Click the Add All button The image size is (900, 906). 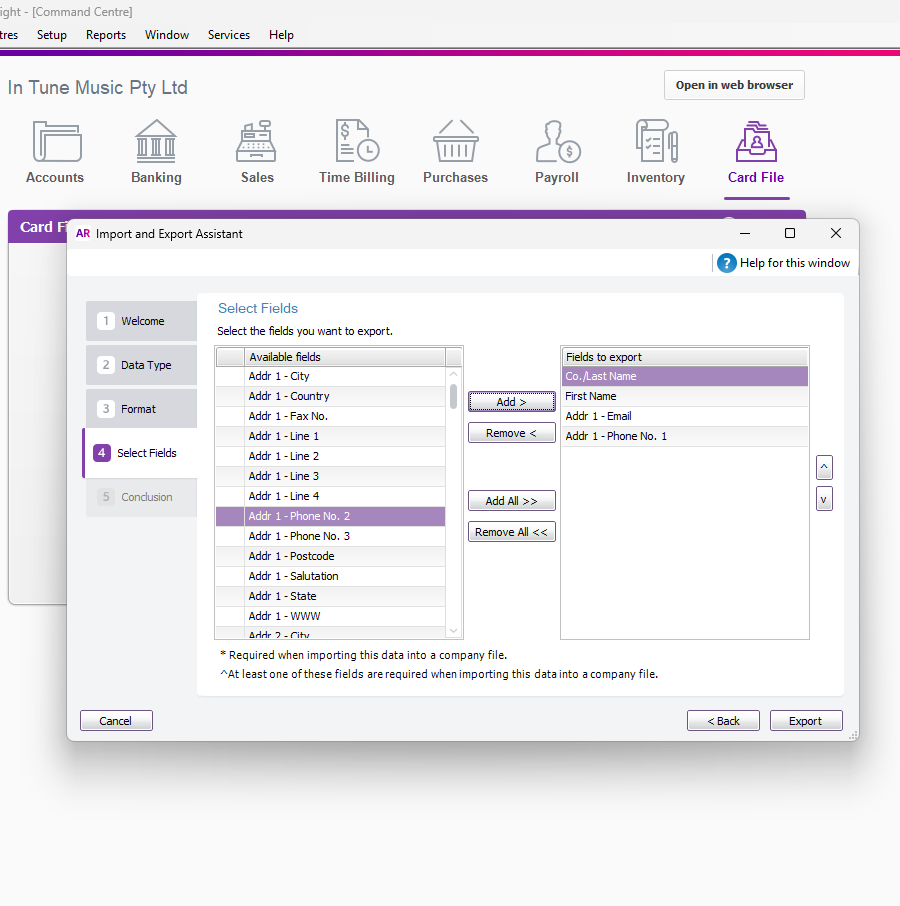(511, 500)
